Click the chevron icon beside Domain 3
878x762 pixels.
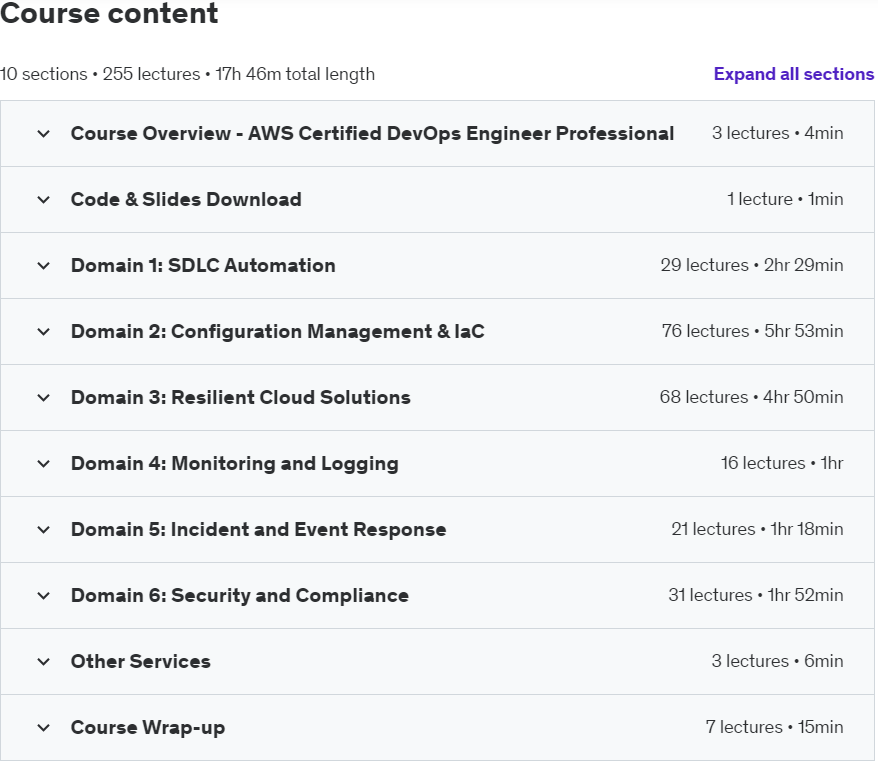coord(43,398)
